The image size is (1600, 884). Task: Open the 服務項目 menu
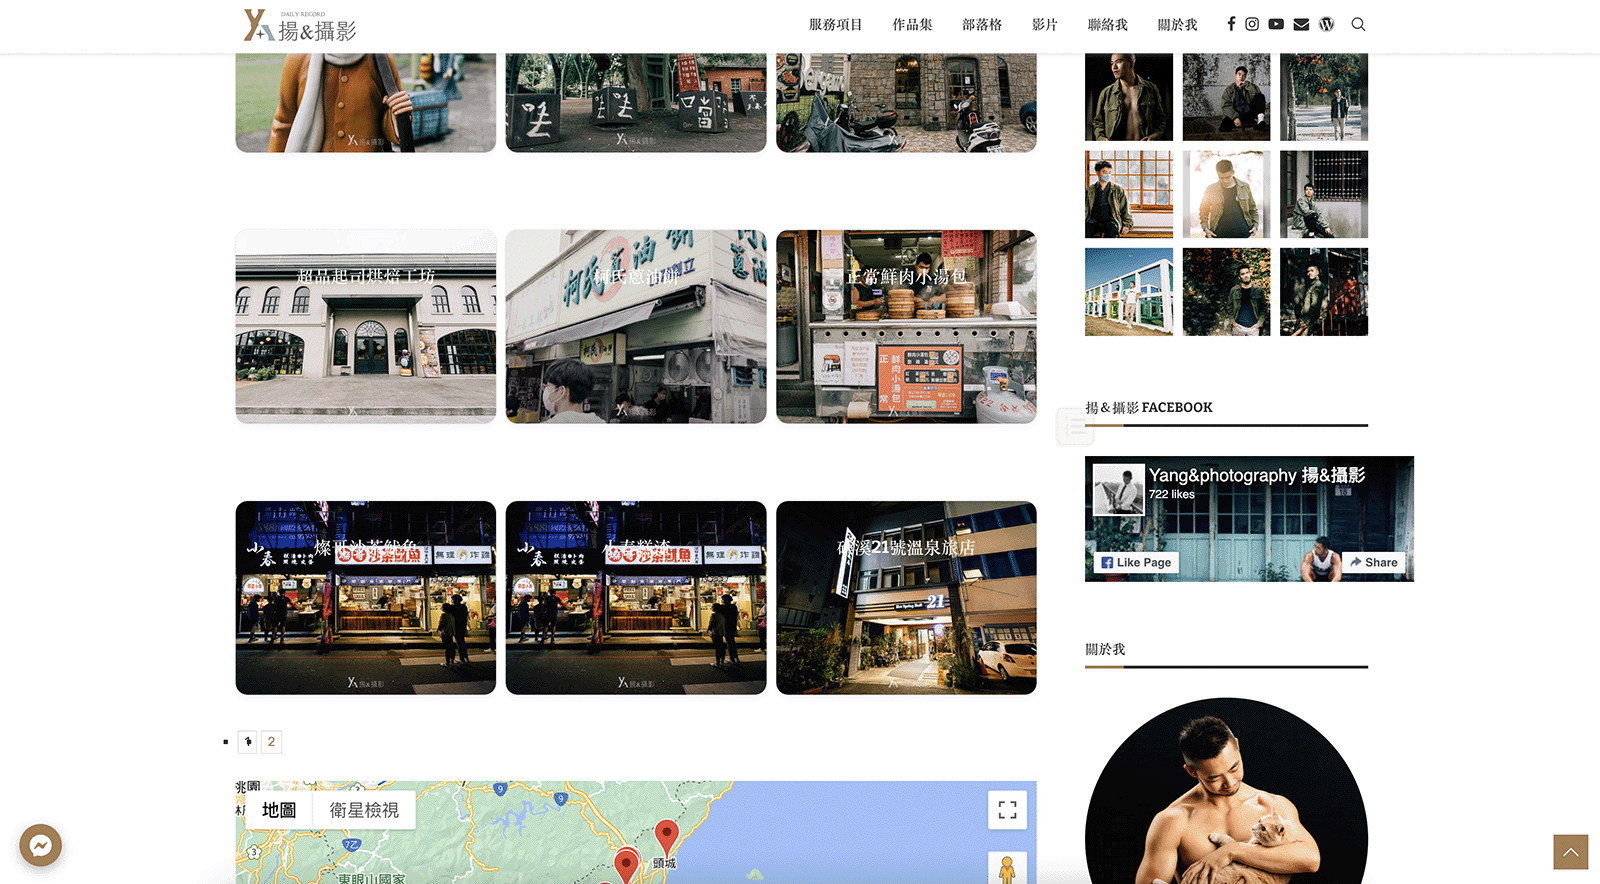(835, 25)
